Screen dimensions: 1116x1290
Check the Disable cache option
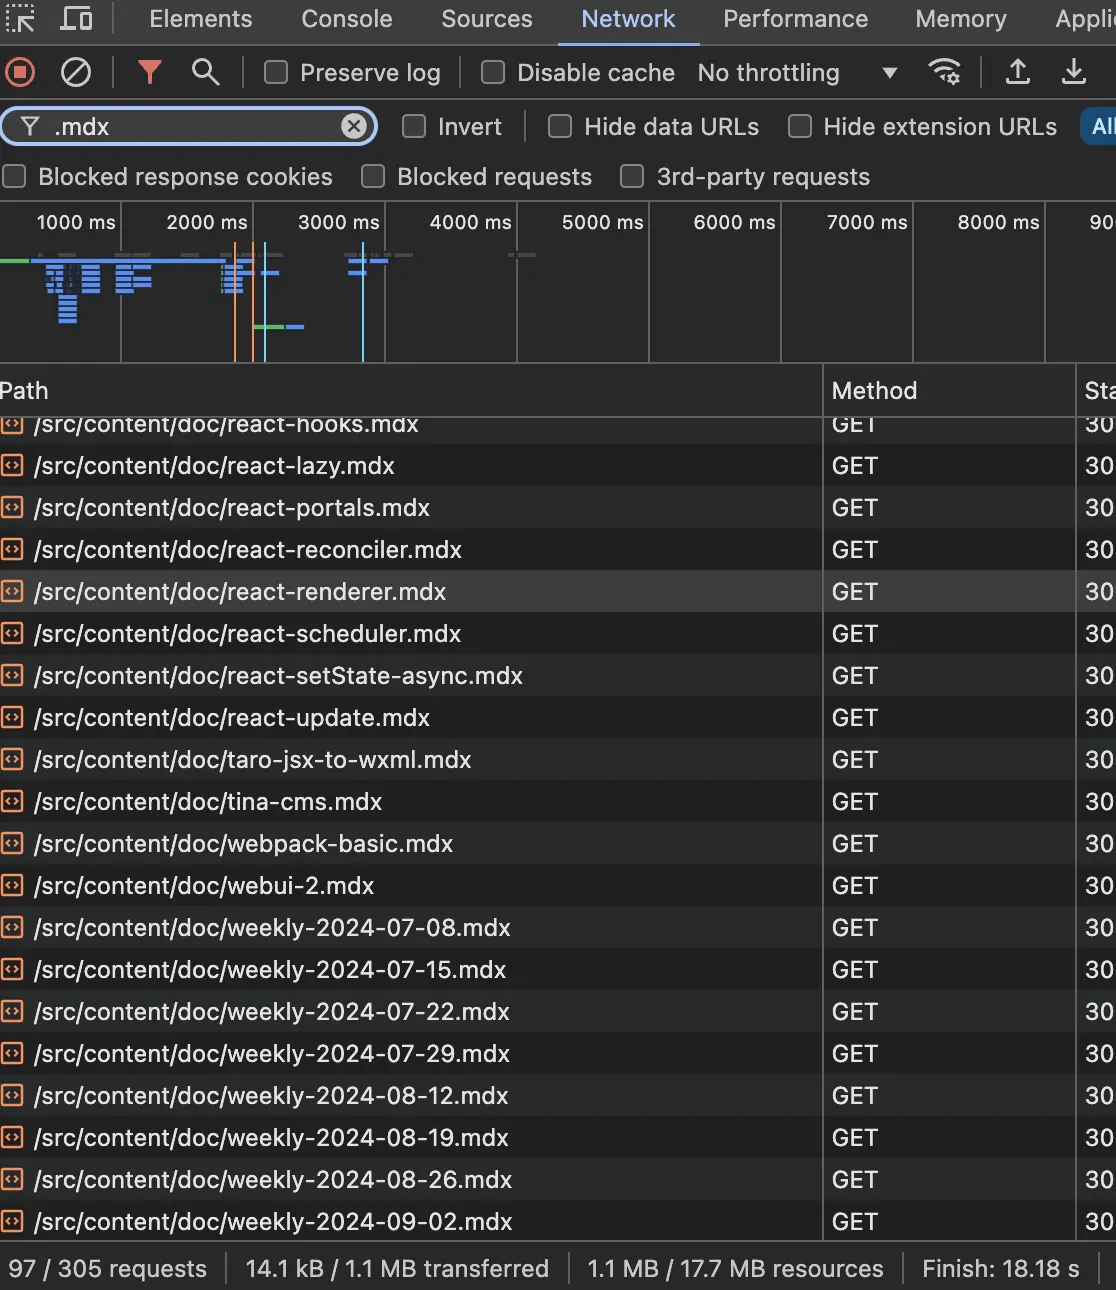[493, 73]
